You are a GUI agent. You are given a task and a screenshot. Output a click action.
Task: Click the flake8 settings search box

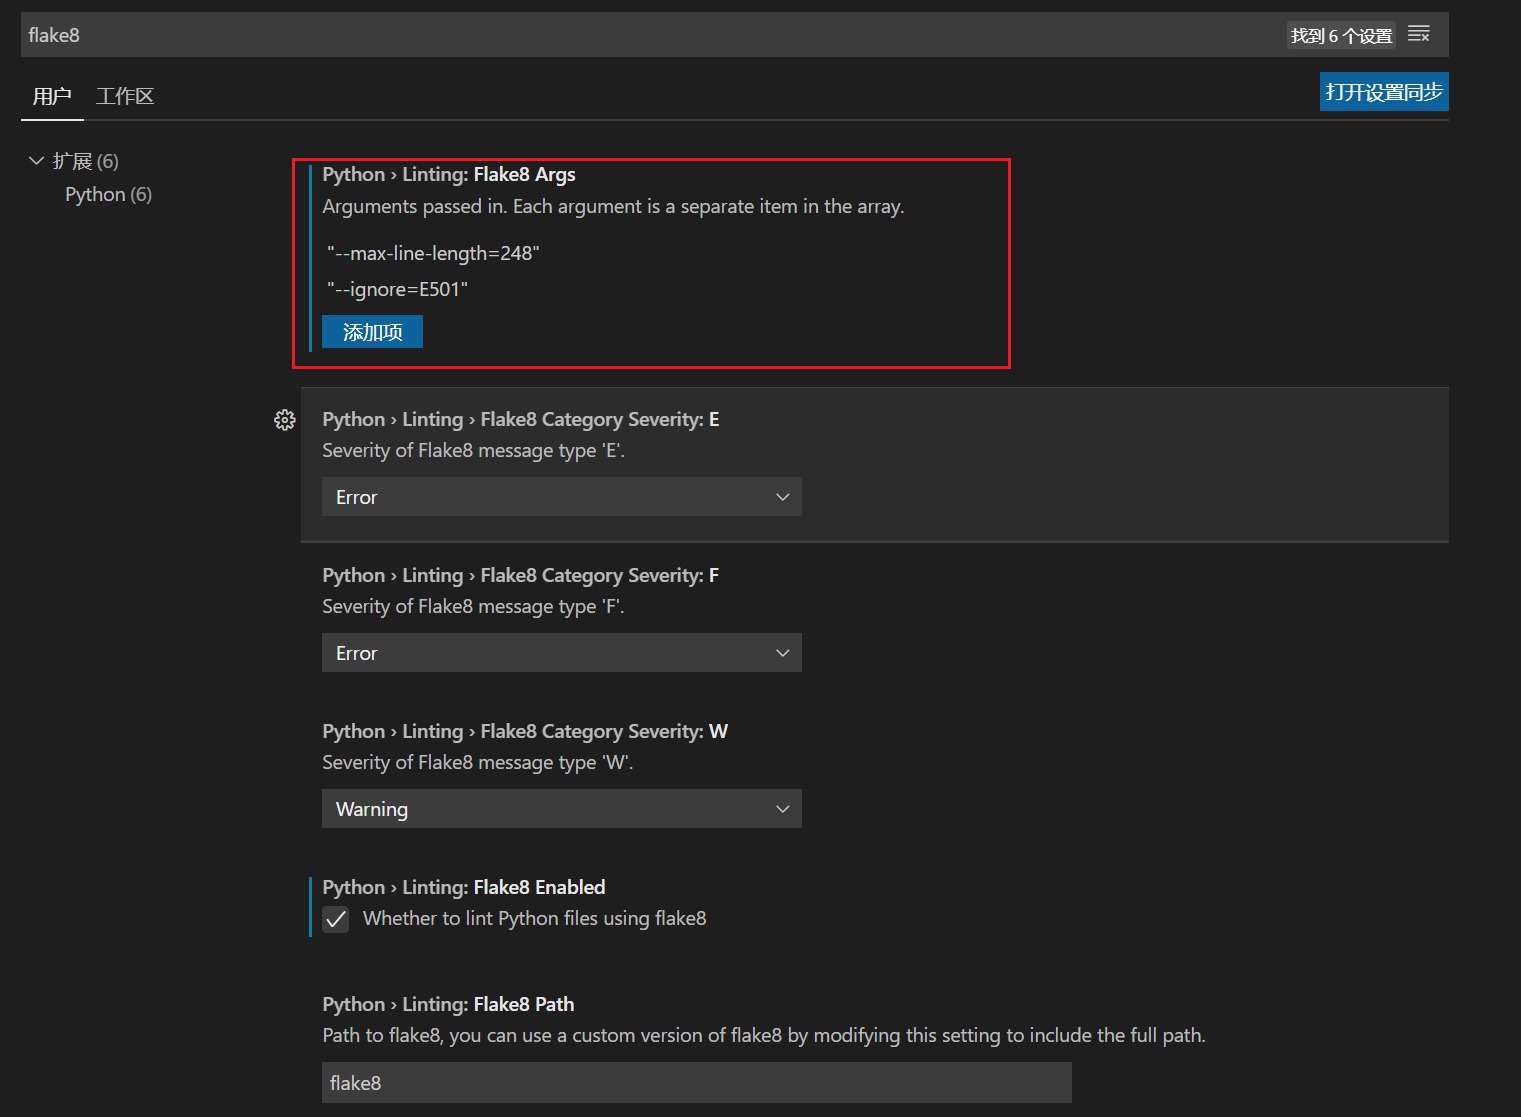pyautogui.click(x=640, y=35)
